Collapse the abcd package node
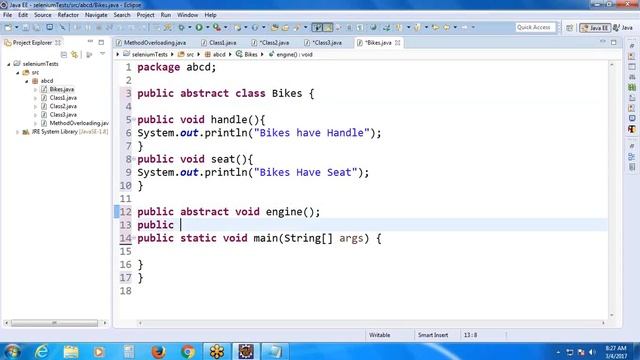640x360 pixels. coord(27,81)
